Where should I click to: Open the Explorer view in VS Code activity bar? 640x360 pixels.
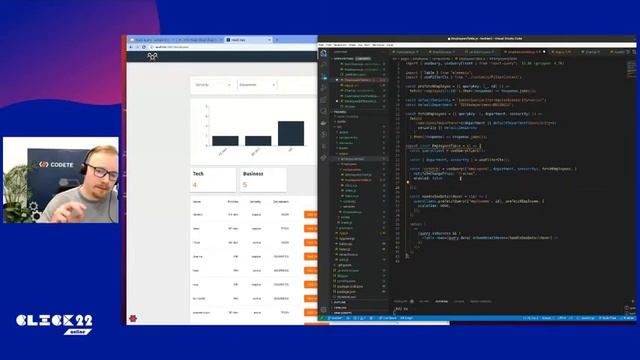[x=324, y=53]
